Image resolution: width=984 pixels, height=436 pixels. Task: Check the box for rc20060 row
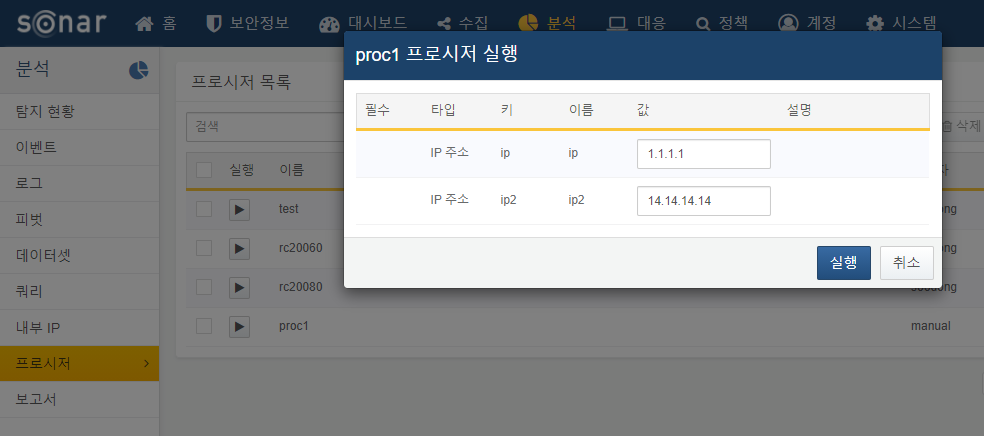204,248
